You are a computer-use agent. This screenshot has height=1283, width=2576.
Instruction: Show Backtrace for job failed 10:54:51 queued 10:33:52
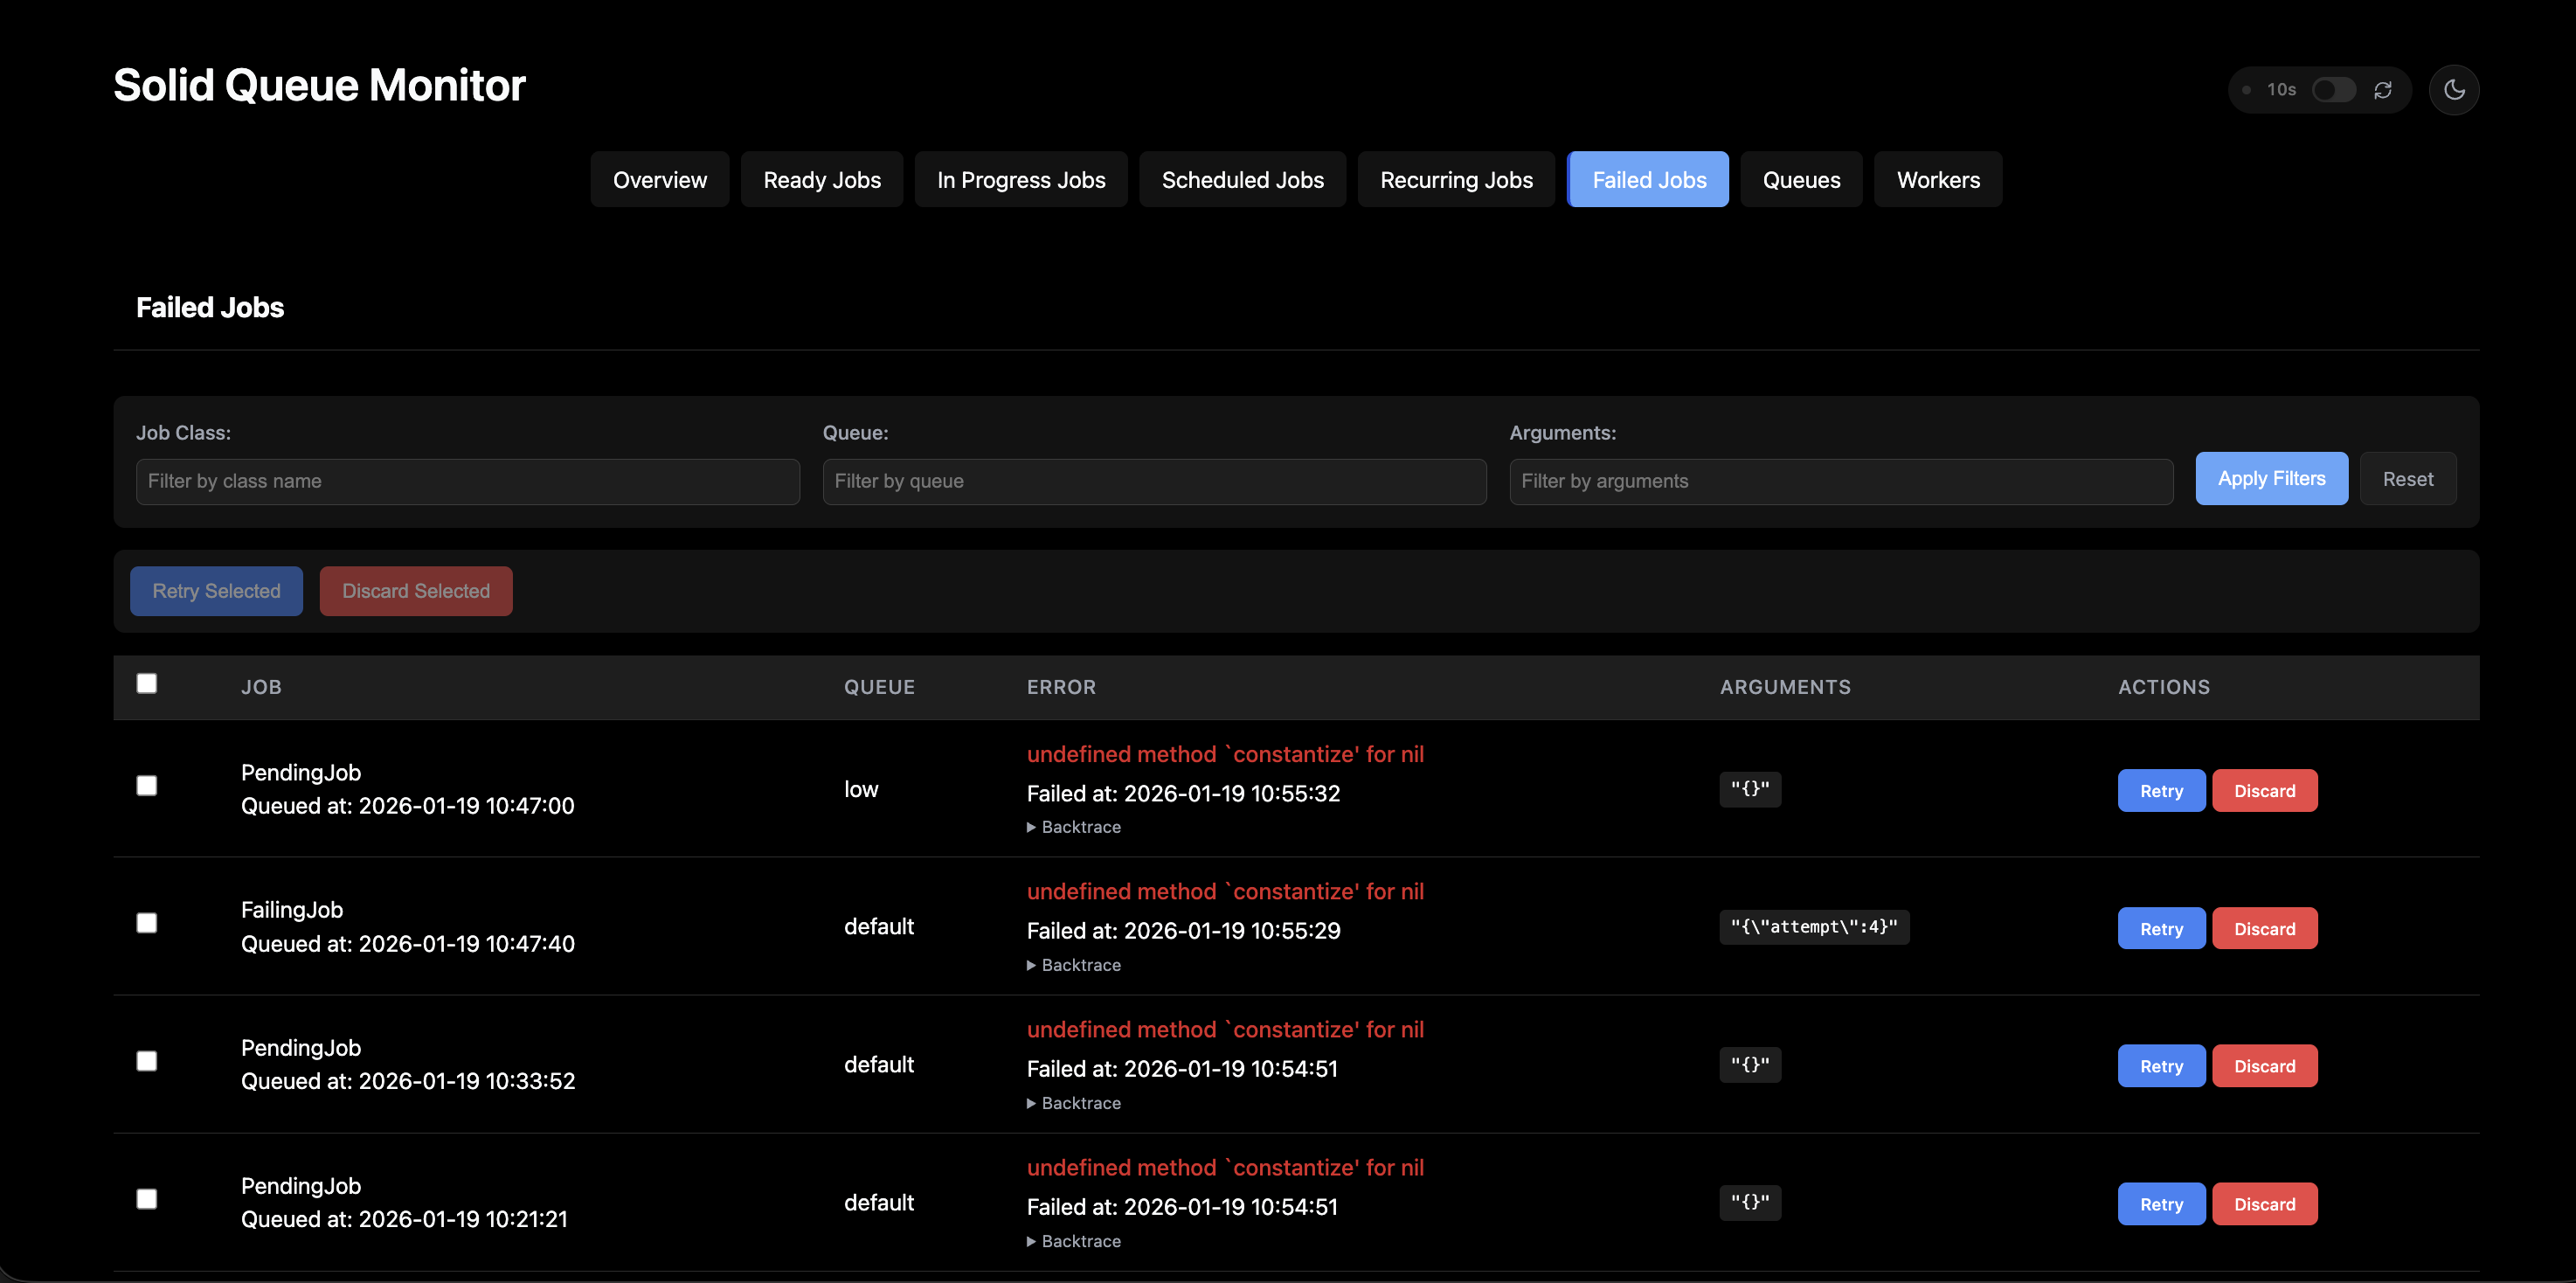pos(1074,1103)
